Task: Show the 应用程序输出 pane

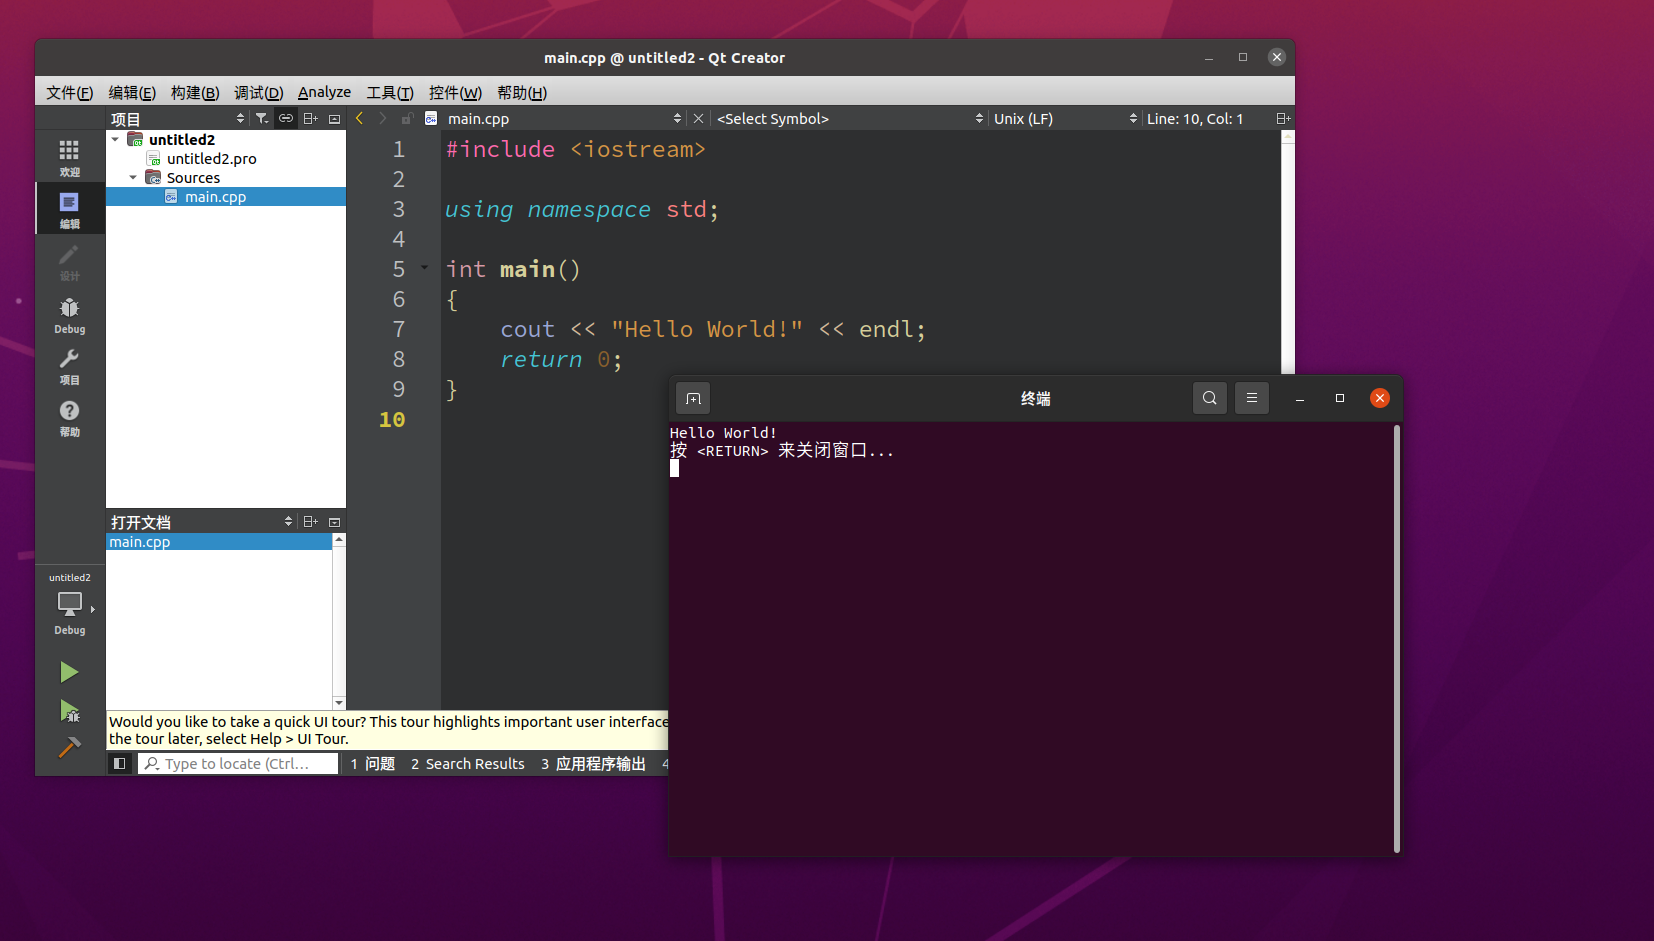Action: tap(593, 763)
